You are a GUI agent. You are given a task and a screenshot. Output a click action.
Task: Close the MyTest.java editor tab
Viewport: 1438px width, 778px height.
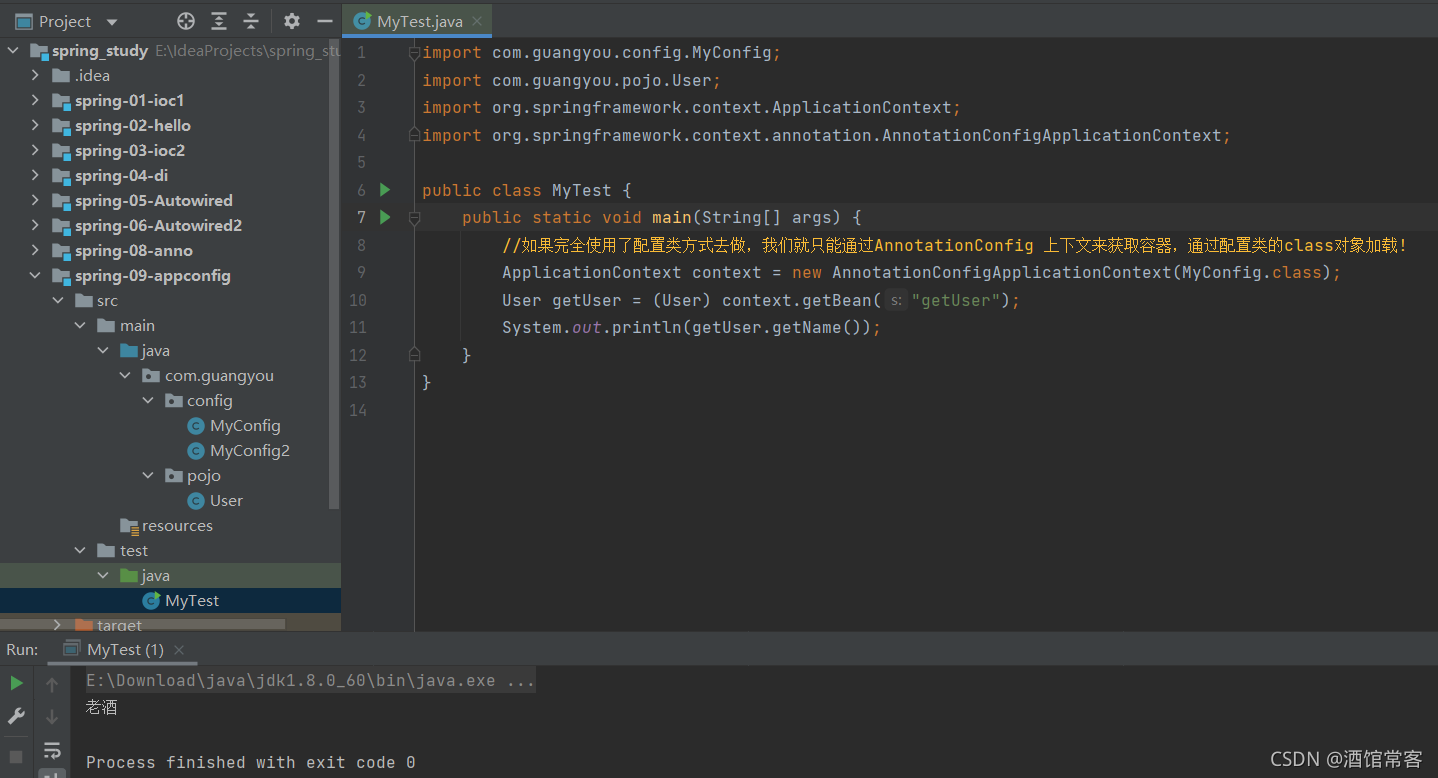click(x=478, y=21)
